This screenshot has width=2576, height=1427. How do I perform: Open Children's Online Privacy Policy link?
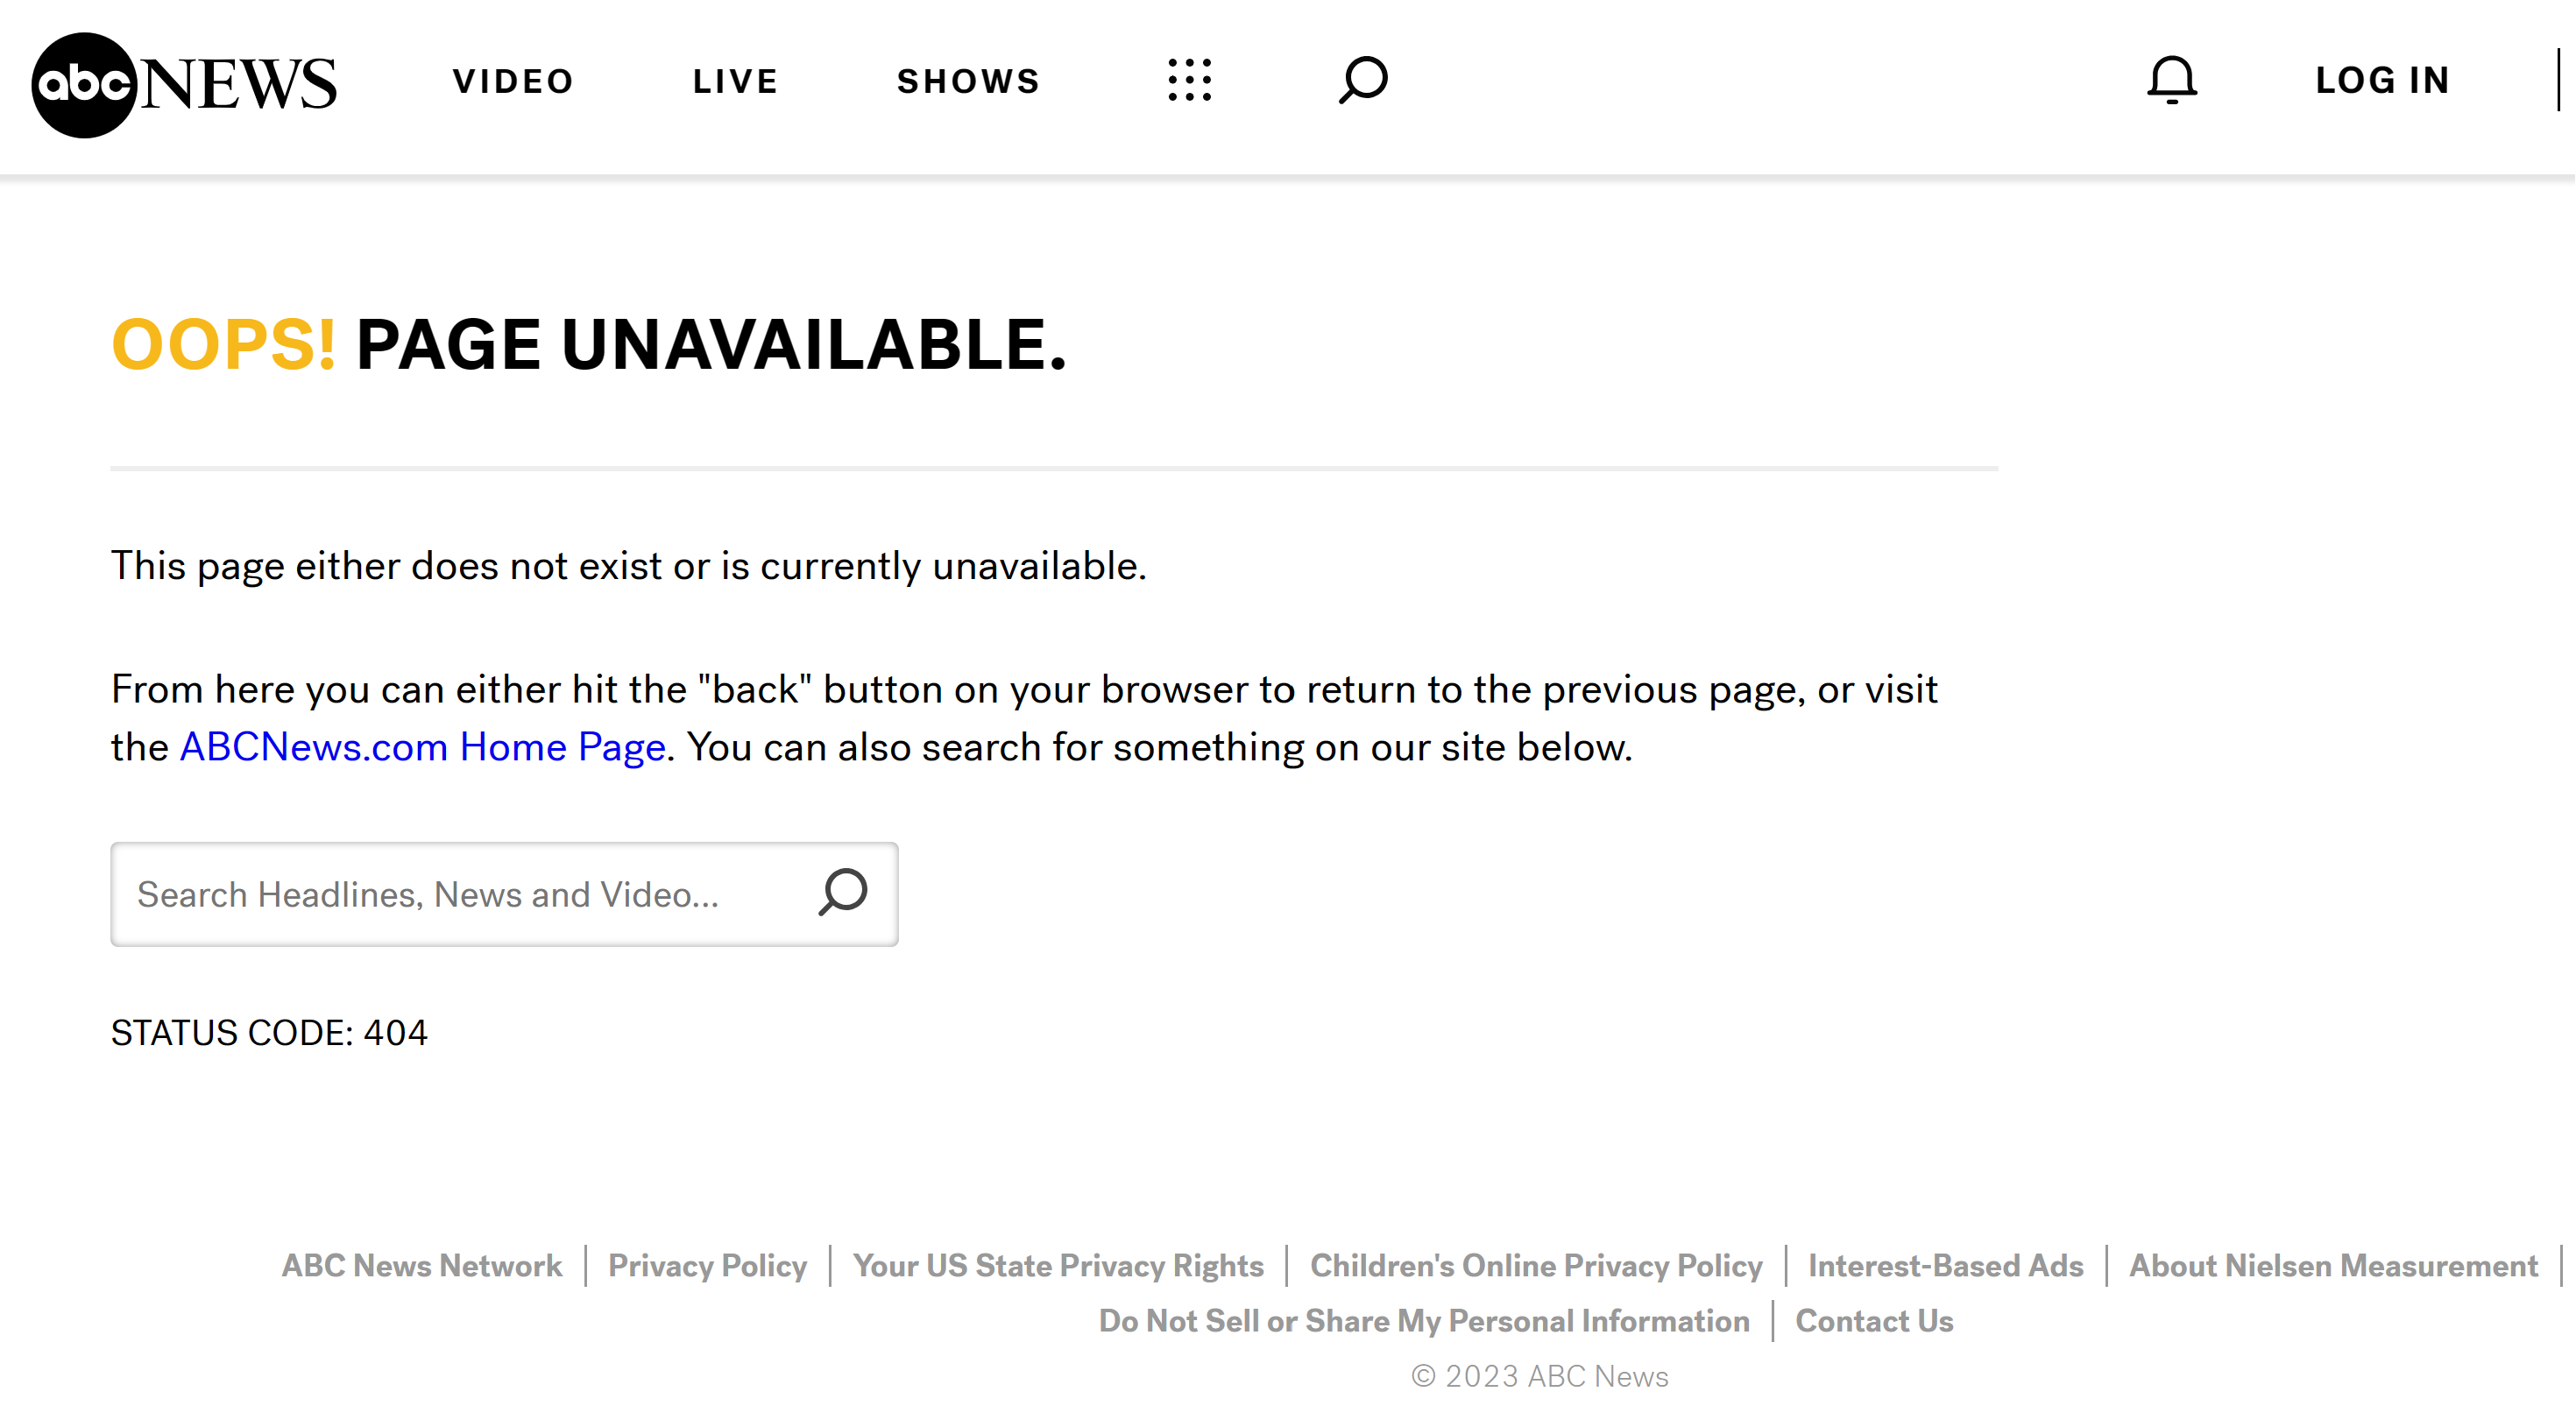pyautogui.click(x=1535, y=1265)
